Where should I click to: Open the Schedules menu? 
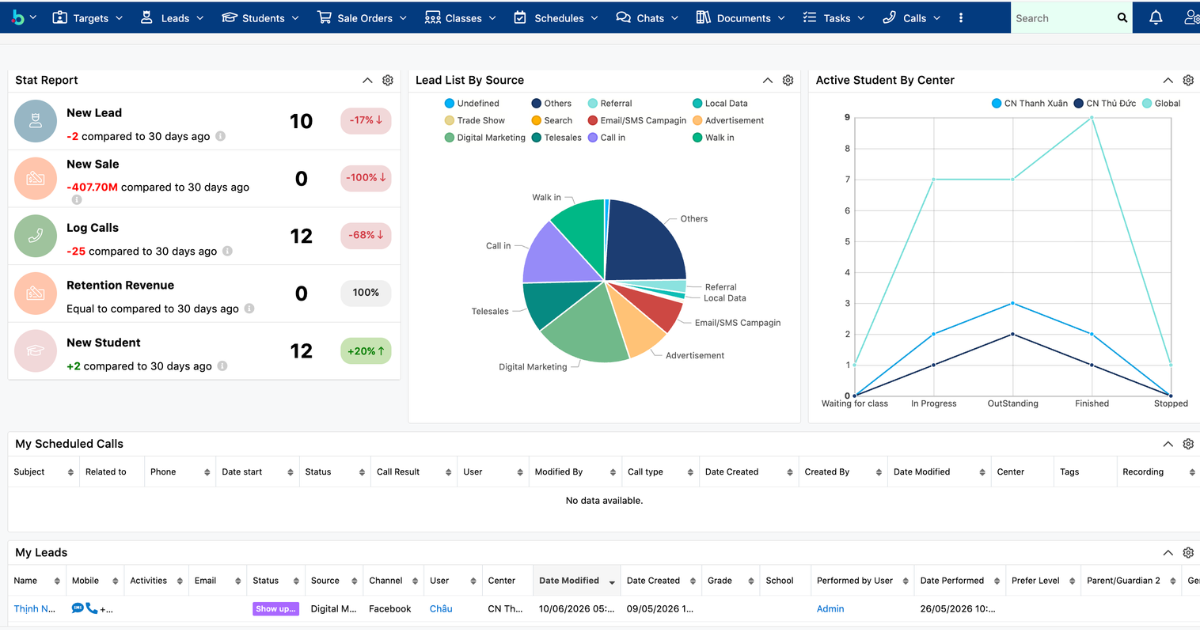point(556,18)
